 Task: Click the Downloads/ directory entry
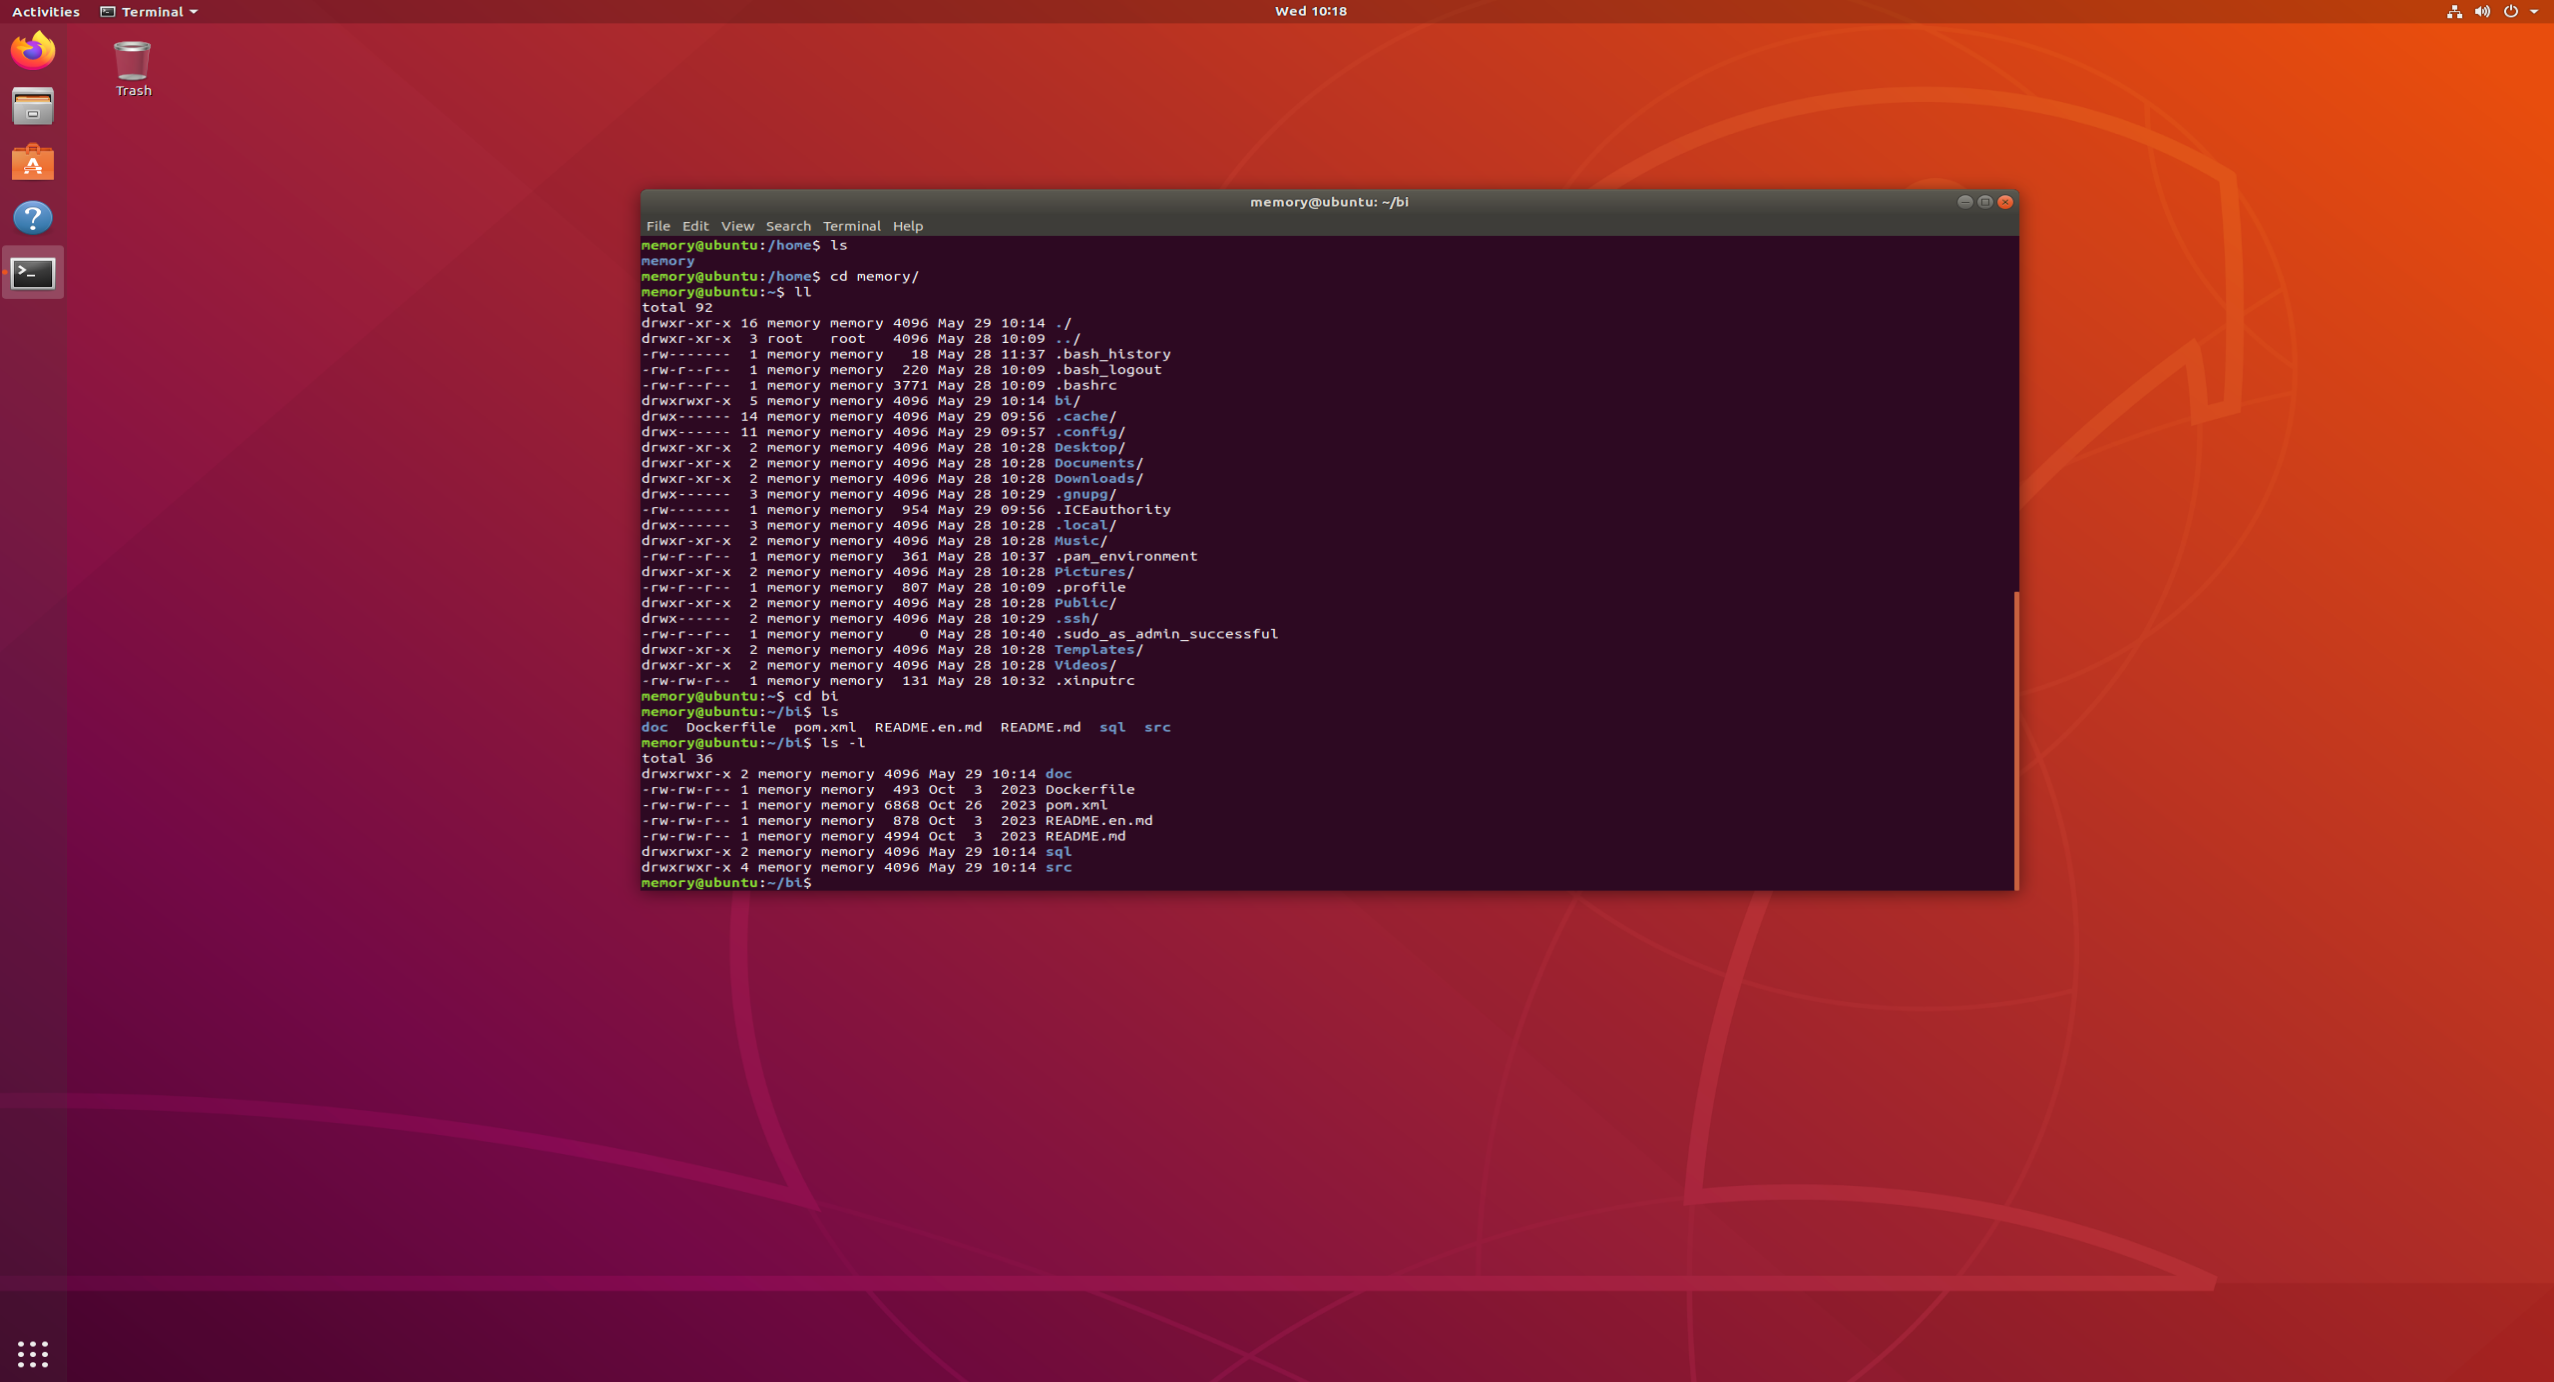1099,479
